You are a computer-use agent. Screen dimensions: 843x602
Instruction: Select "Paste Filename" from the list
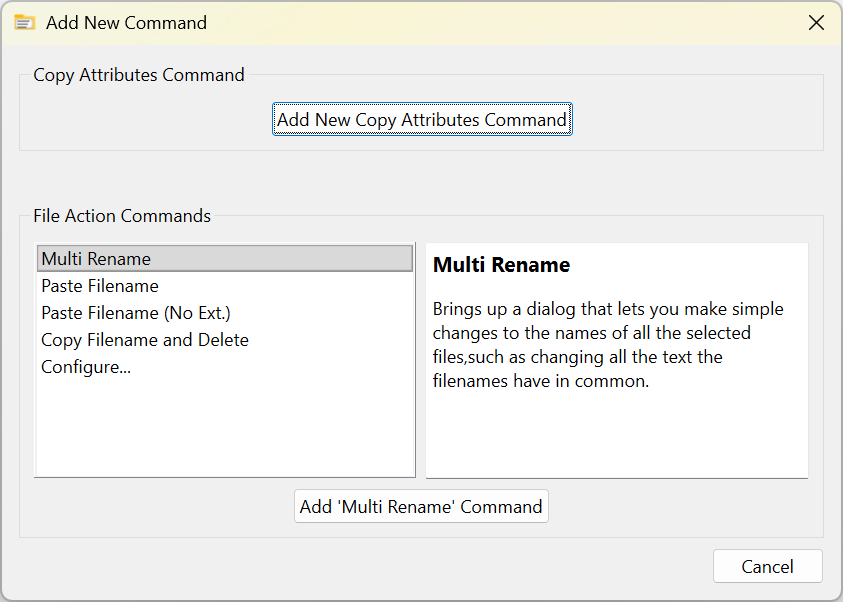(99, 286)
